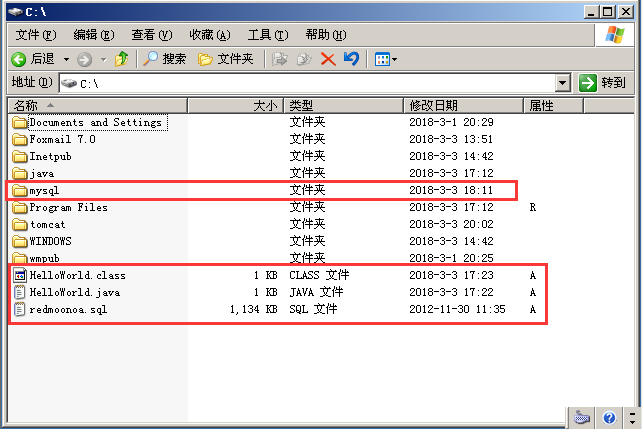Click the keyboard icon in the language bar

[x=582, y=418]
